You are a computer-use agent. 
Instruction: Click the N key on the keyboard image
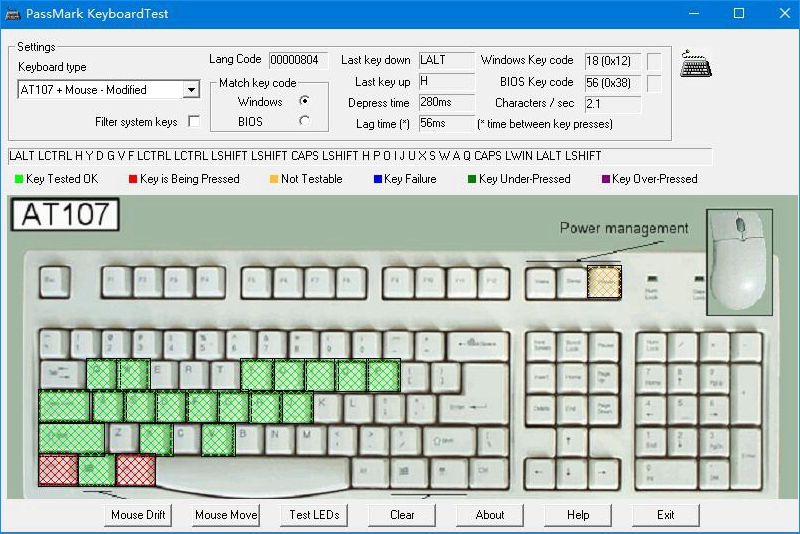280,439
